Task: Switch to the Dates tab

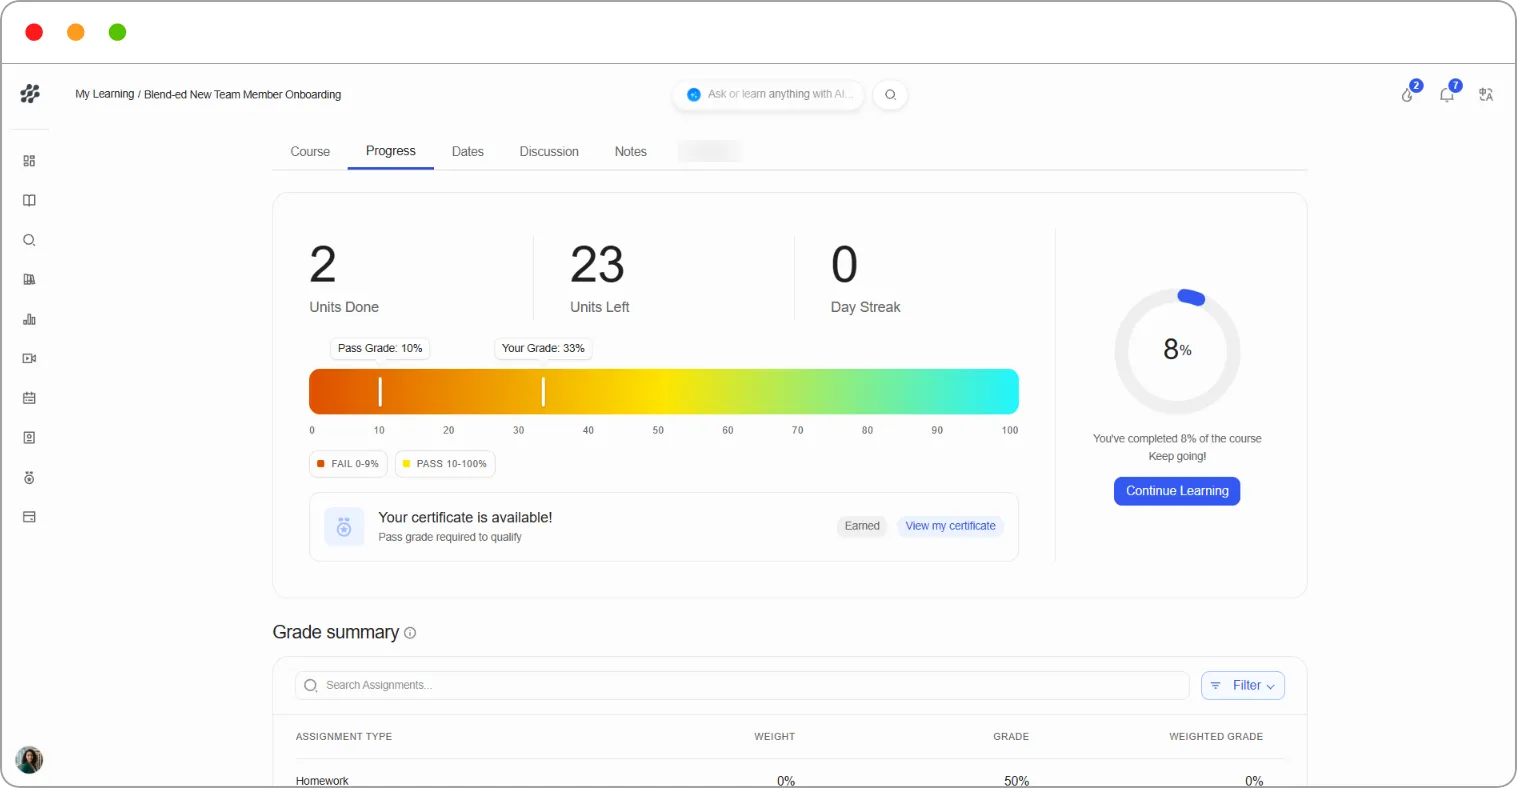Action: click(467, 152)
